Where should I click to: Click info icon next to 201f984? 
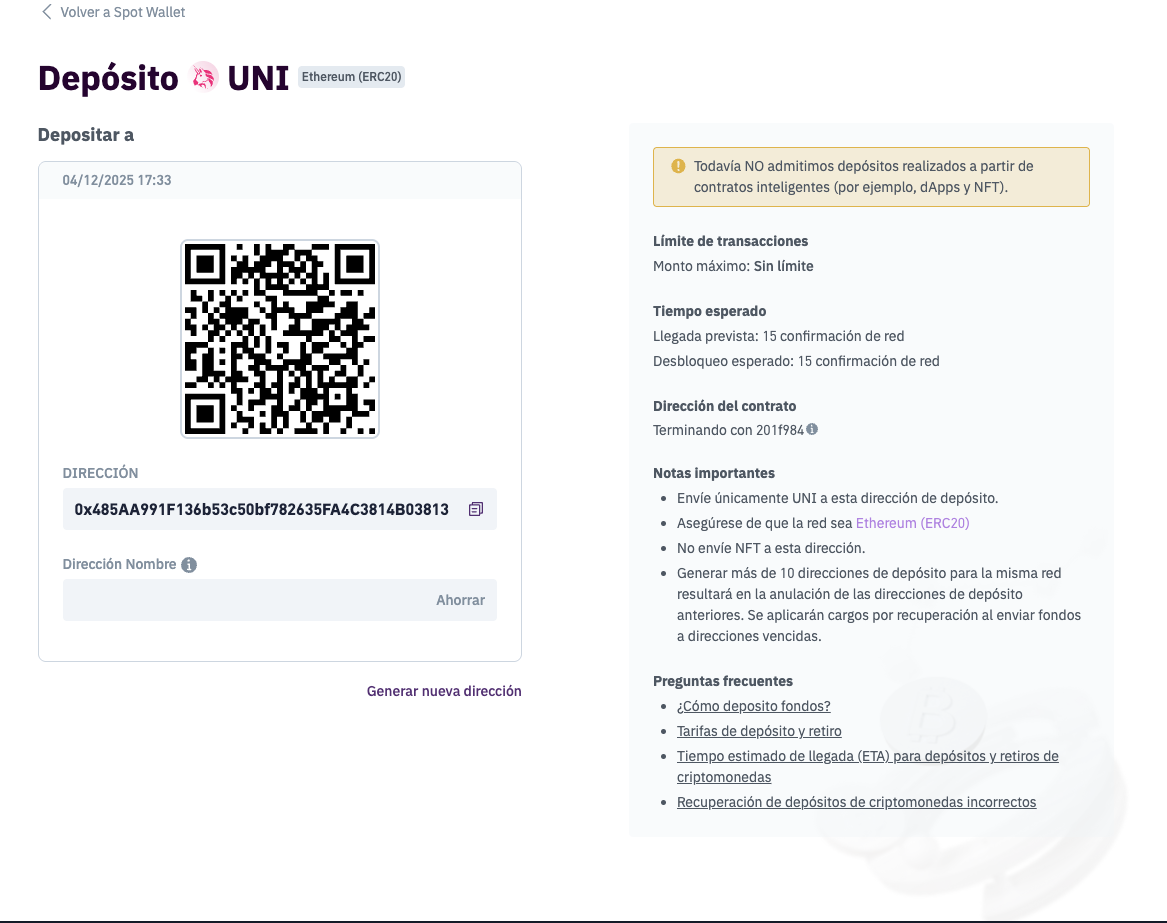[812, 430]
